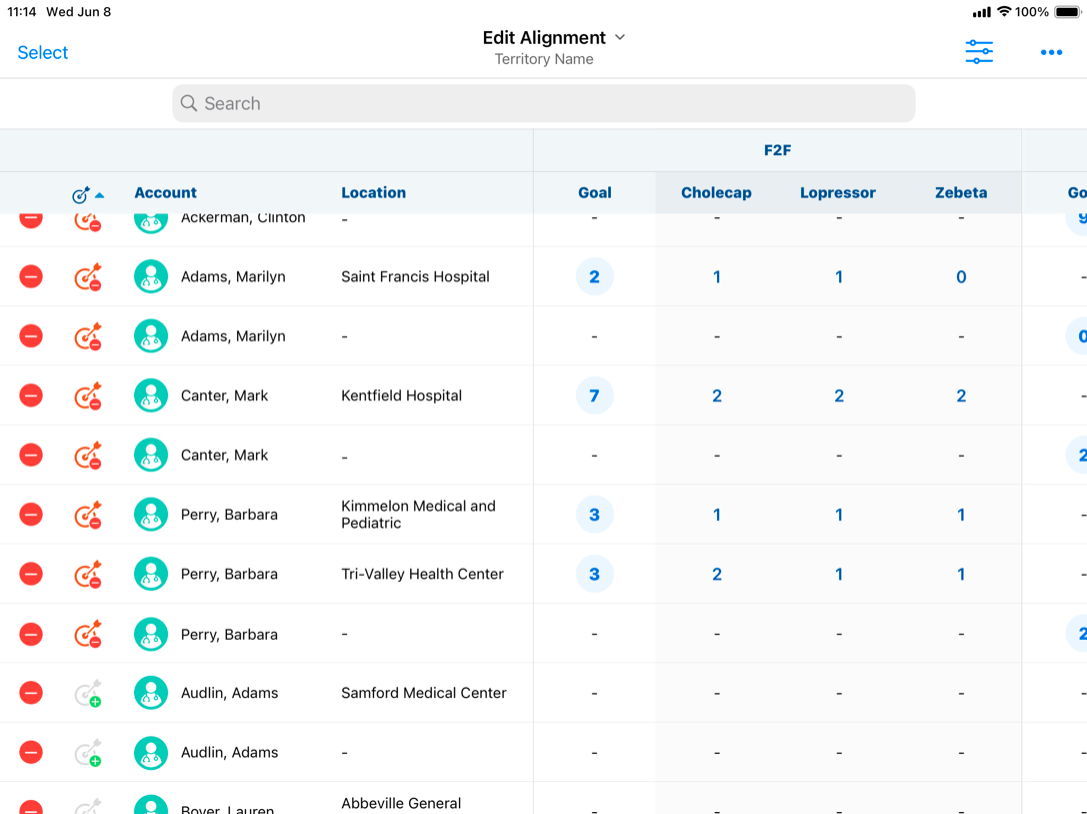Open account avatar for Perry, Barbara Tri-Valley
The image size is (1087, 814).
151,574
